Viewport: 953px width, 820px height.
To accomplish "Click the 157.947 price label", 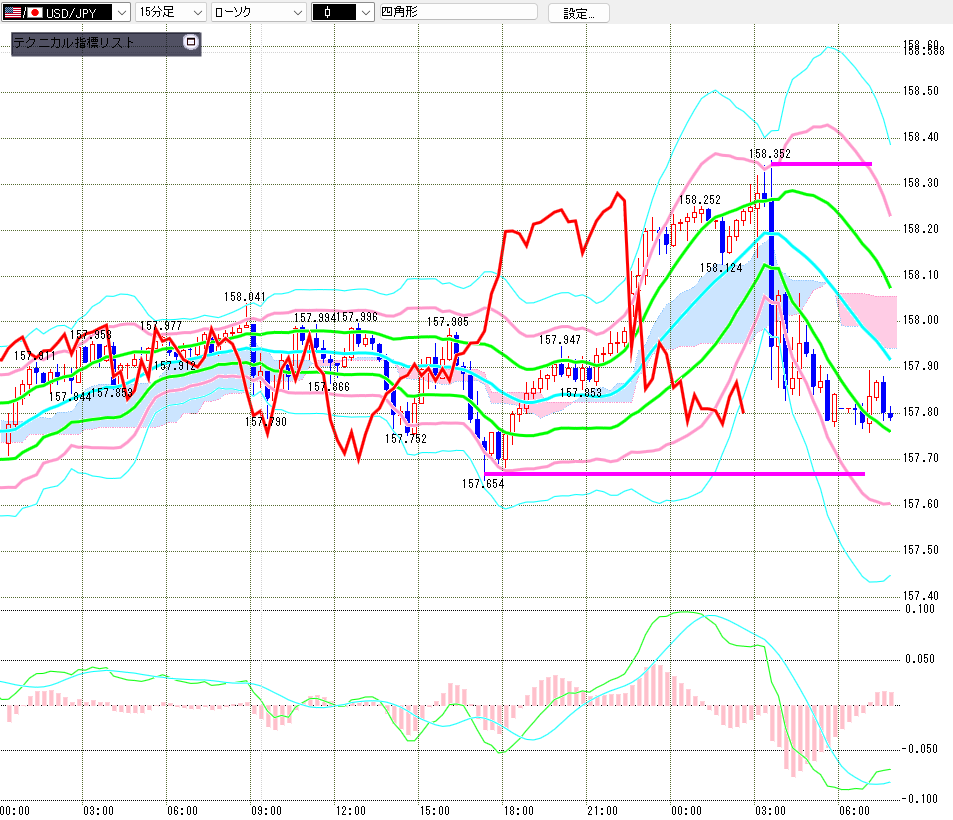I will (x=560, y=340).
